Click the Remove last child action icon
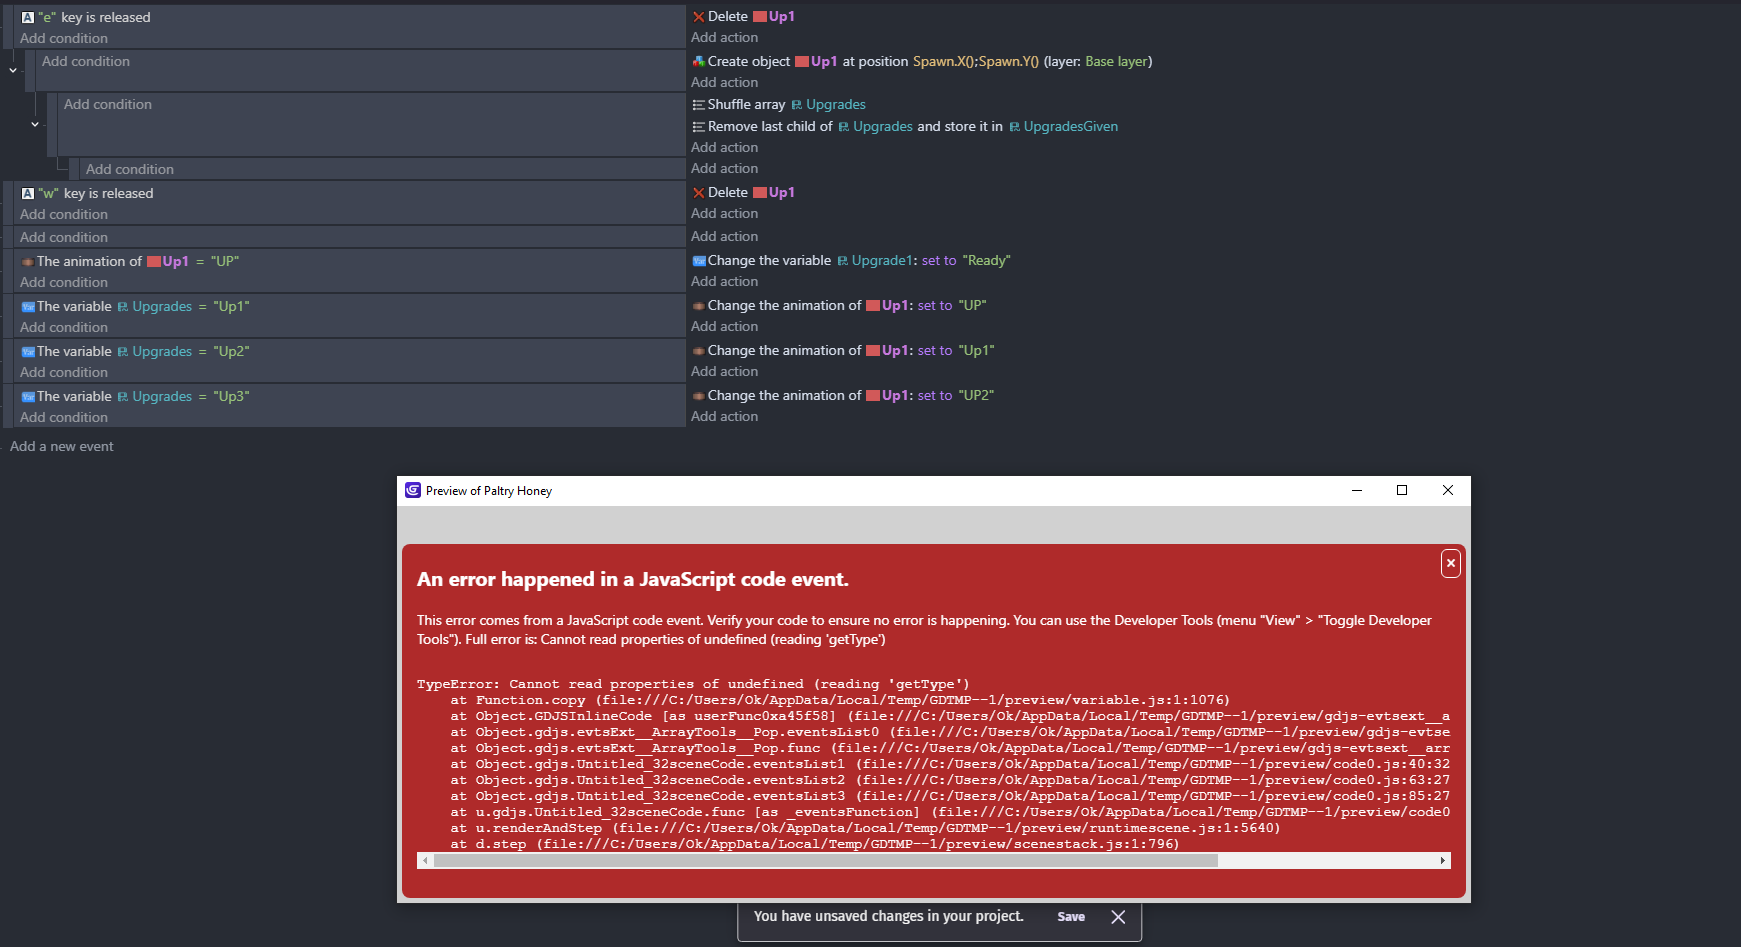The width and height of the screenshot is (1741, 947). pyautogui.click(x=698, y=127)
